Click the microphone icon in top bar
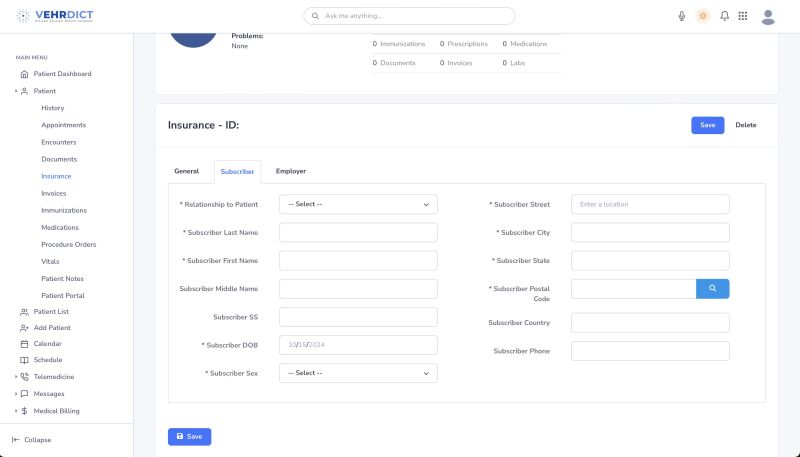 682,16
